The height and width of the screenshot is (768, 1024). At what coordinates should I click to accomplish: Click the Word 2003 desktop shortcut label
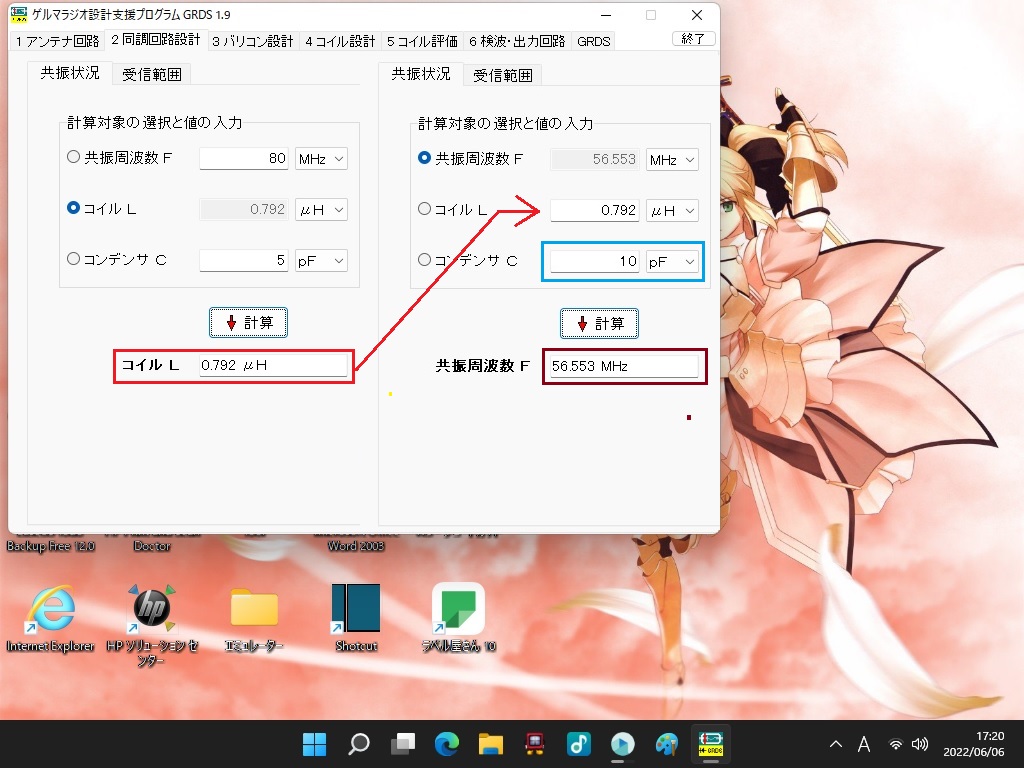356,546
